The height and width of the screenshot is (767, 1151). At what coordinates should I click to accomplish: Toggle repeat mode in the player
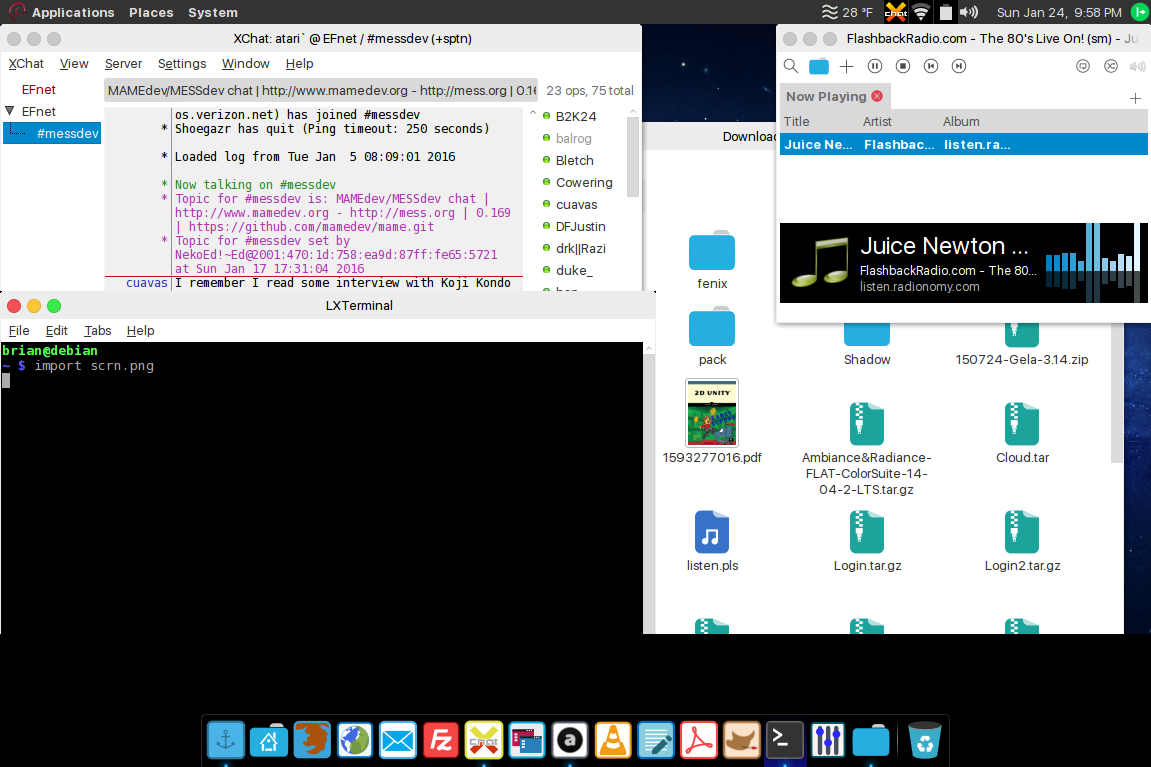(x=1083, y=66)
